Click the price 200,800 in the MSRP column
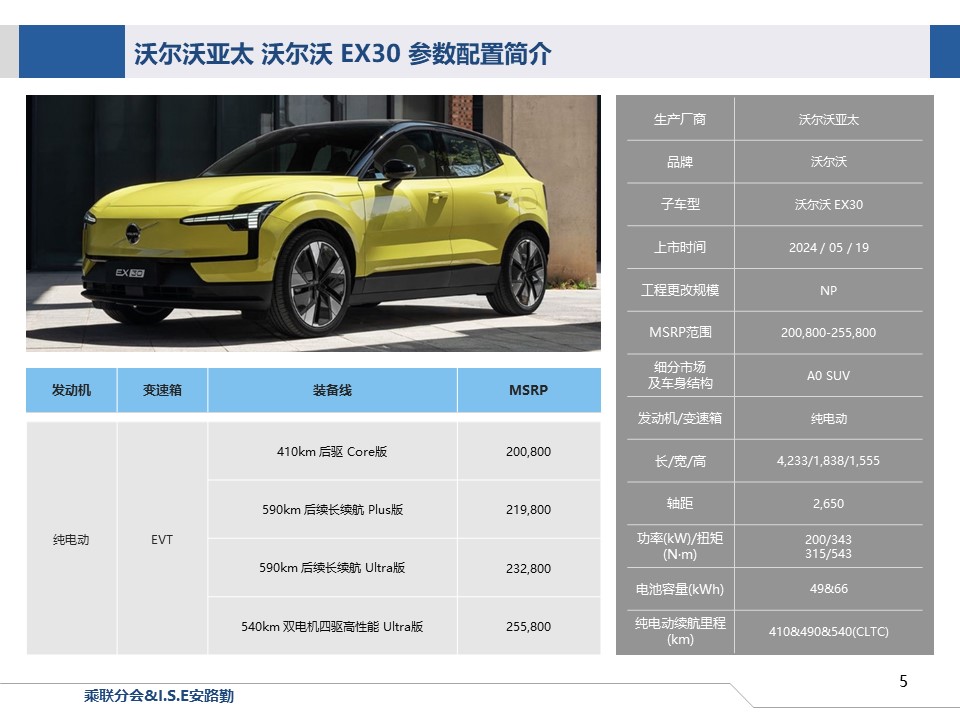The height and width of the screenshot is (720, 960). pyautogui.click(x=528, y=451)
